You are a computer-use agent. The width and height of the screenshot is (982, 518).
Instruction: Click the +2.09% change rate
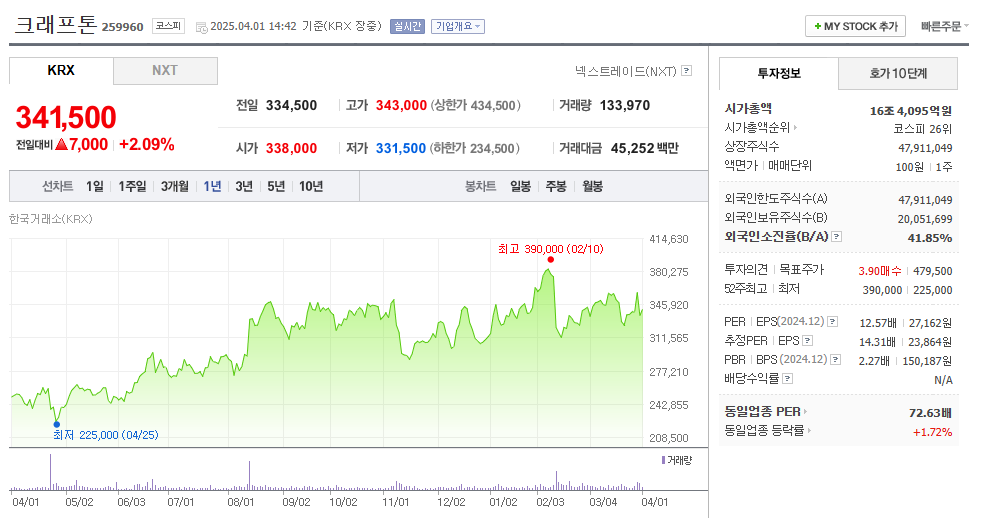tap(147, 145)
